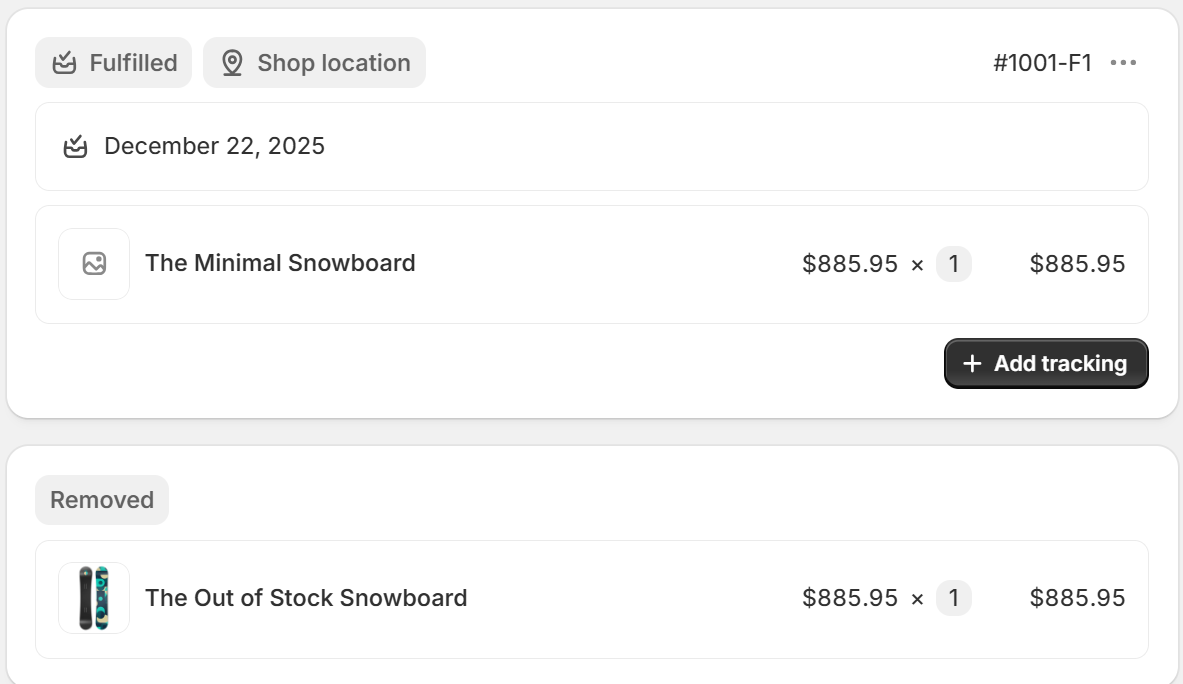Open the fulfillment three-dot options menu
Screen dimensions: 1183x684
(x=1123, y=63)
